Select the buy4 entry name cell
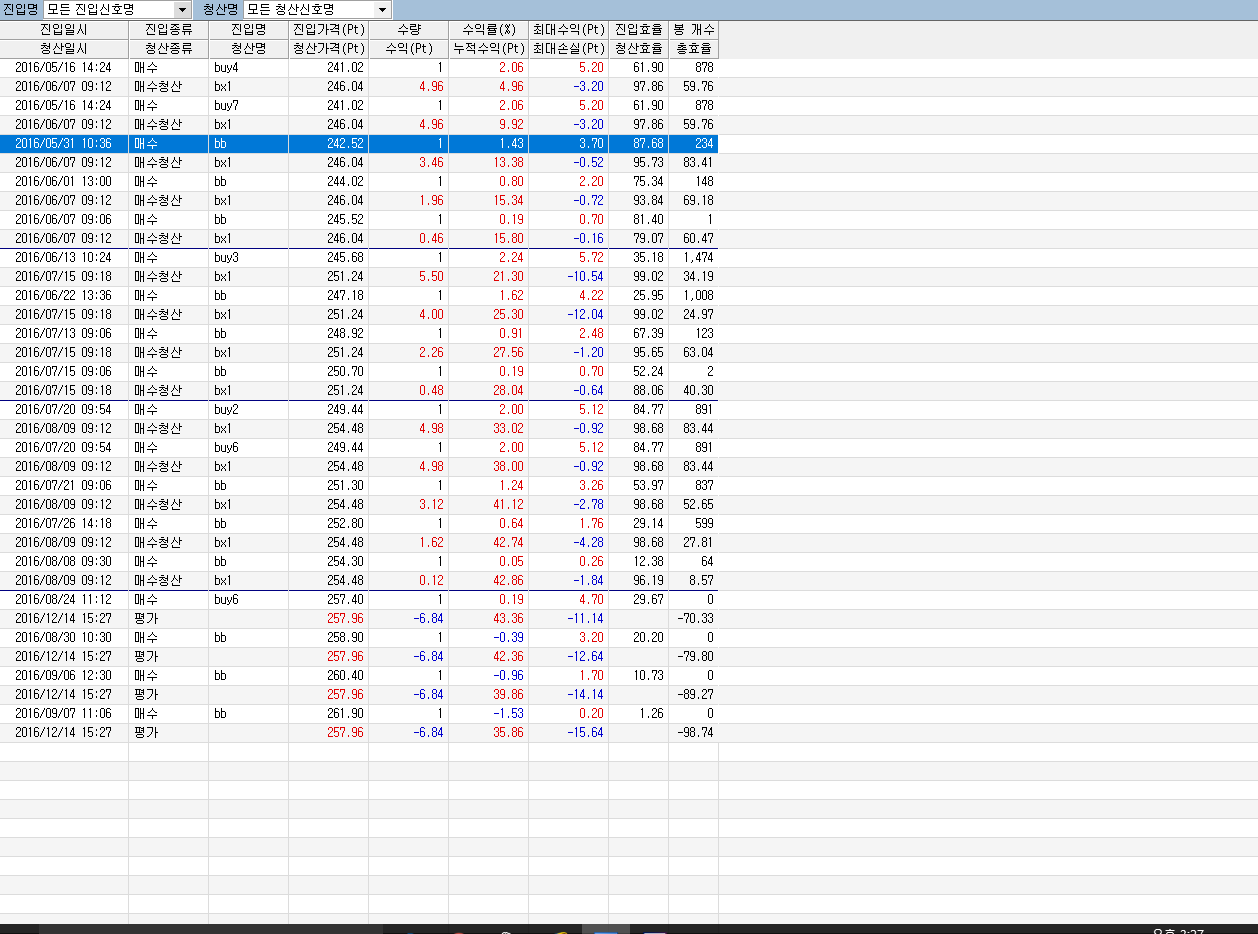The height and width of the screenshot is (934, 1258). click(248, 67)
